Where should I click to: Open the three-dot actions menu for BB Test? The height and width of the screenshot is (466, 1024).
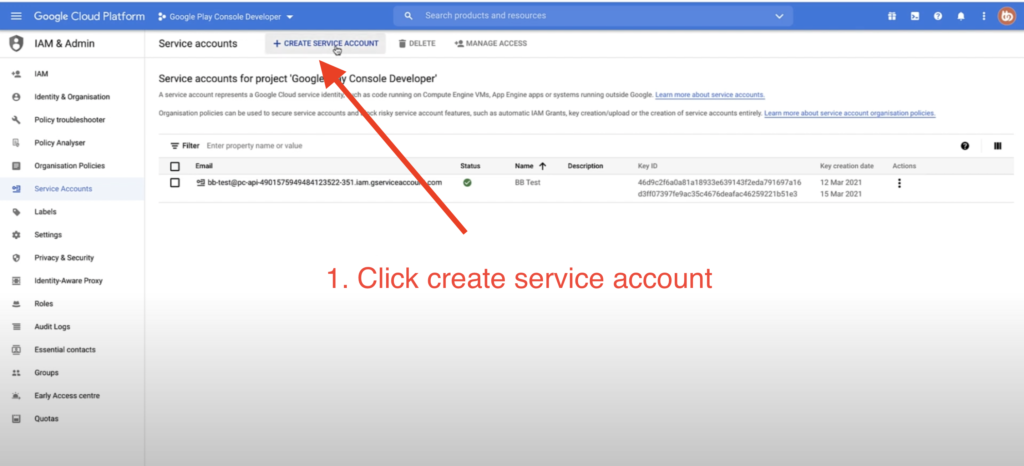point(900,183)
